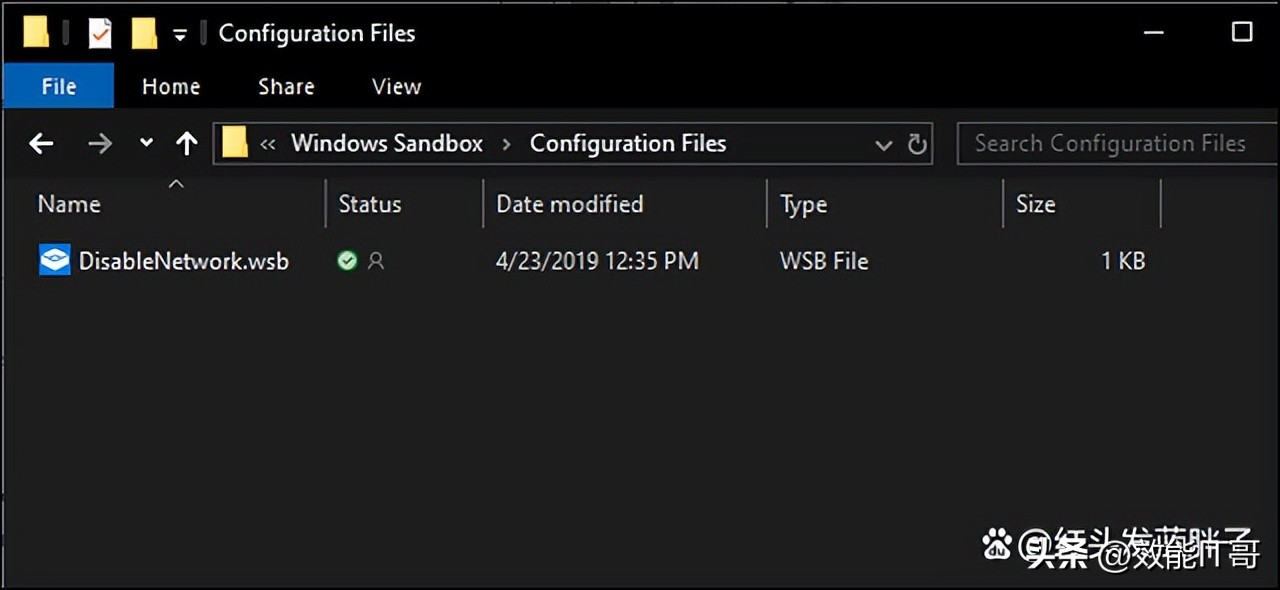This screenshot has height=590, width=1280.
Task: Click the OneDrive shared person icon for DisableNetwork.wsb
Action: point(375,260)
